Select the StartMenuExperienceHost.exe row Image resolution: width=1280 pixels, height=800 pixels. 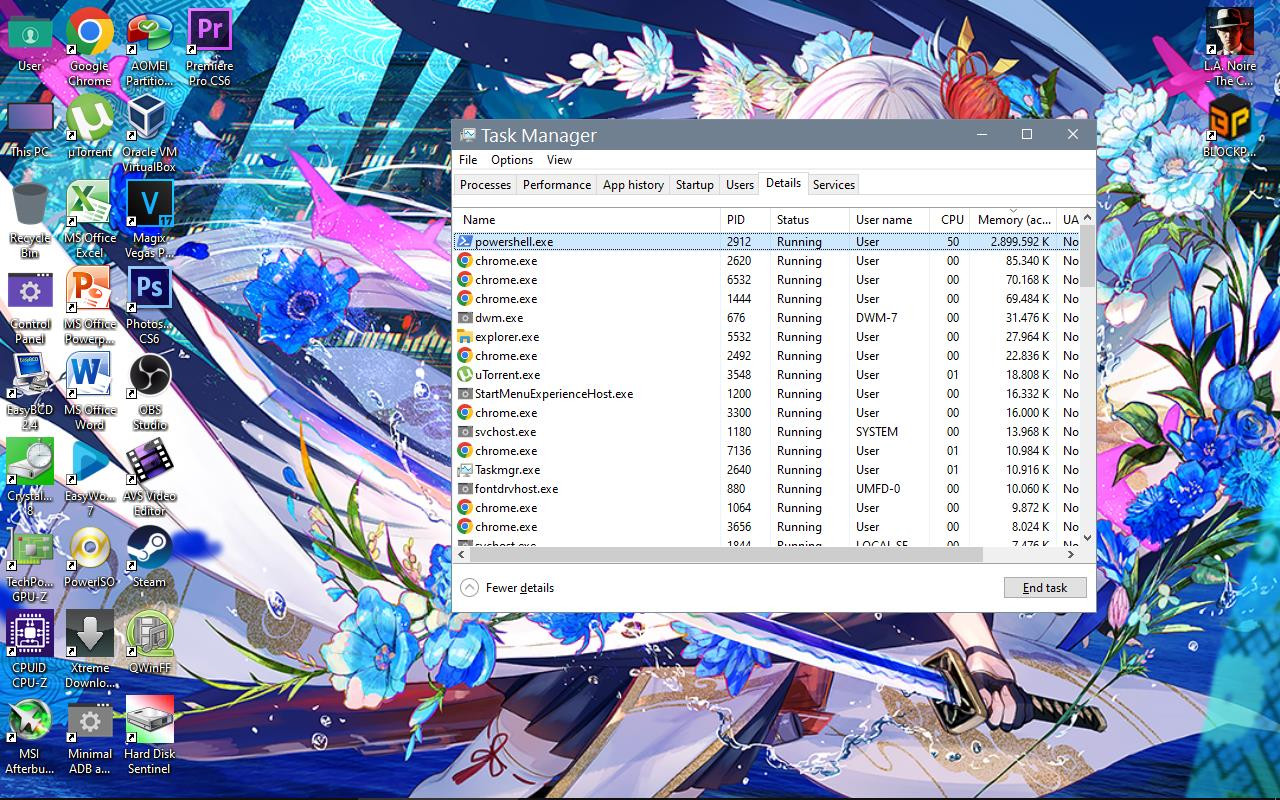click(767, 394)
